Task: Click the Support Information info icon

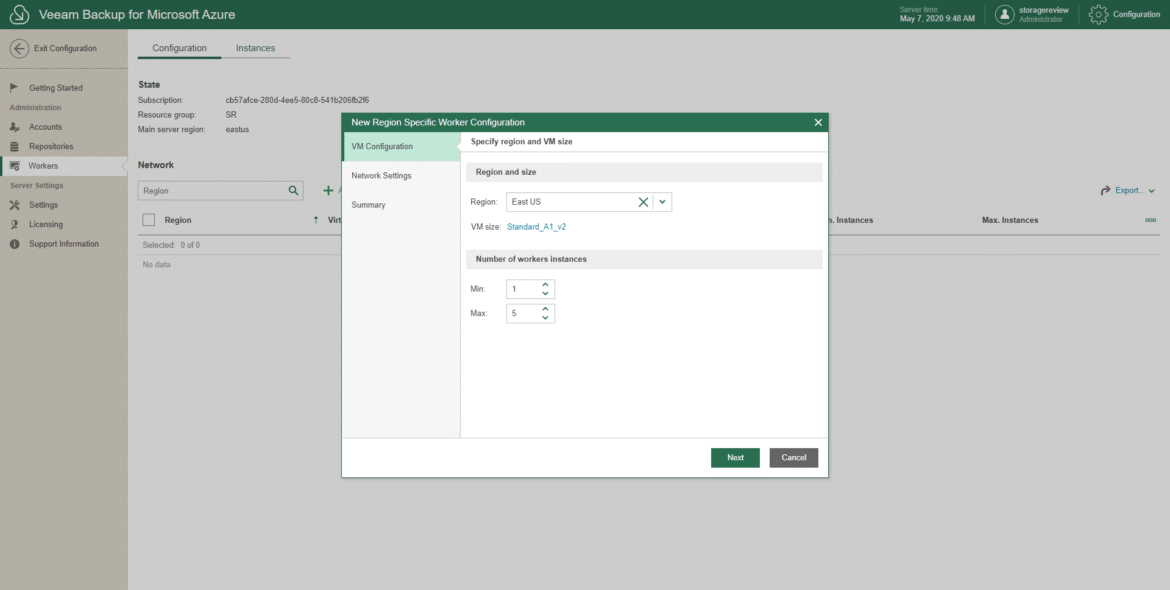Action: (x=14, y=244)
